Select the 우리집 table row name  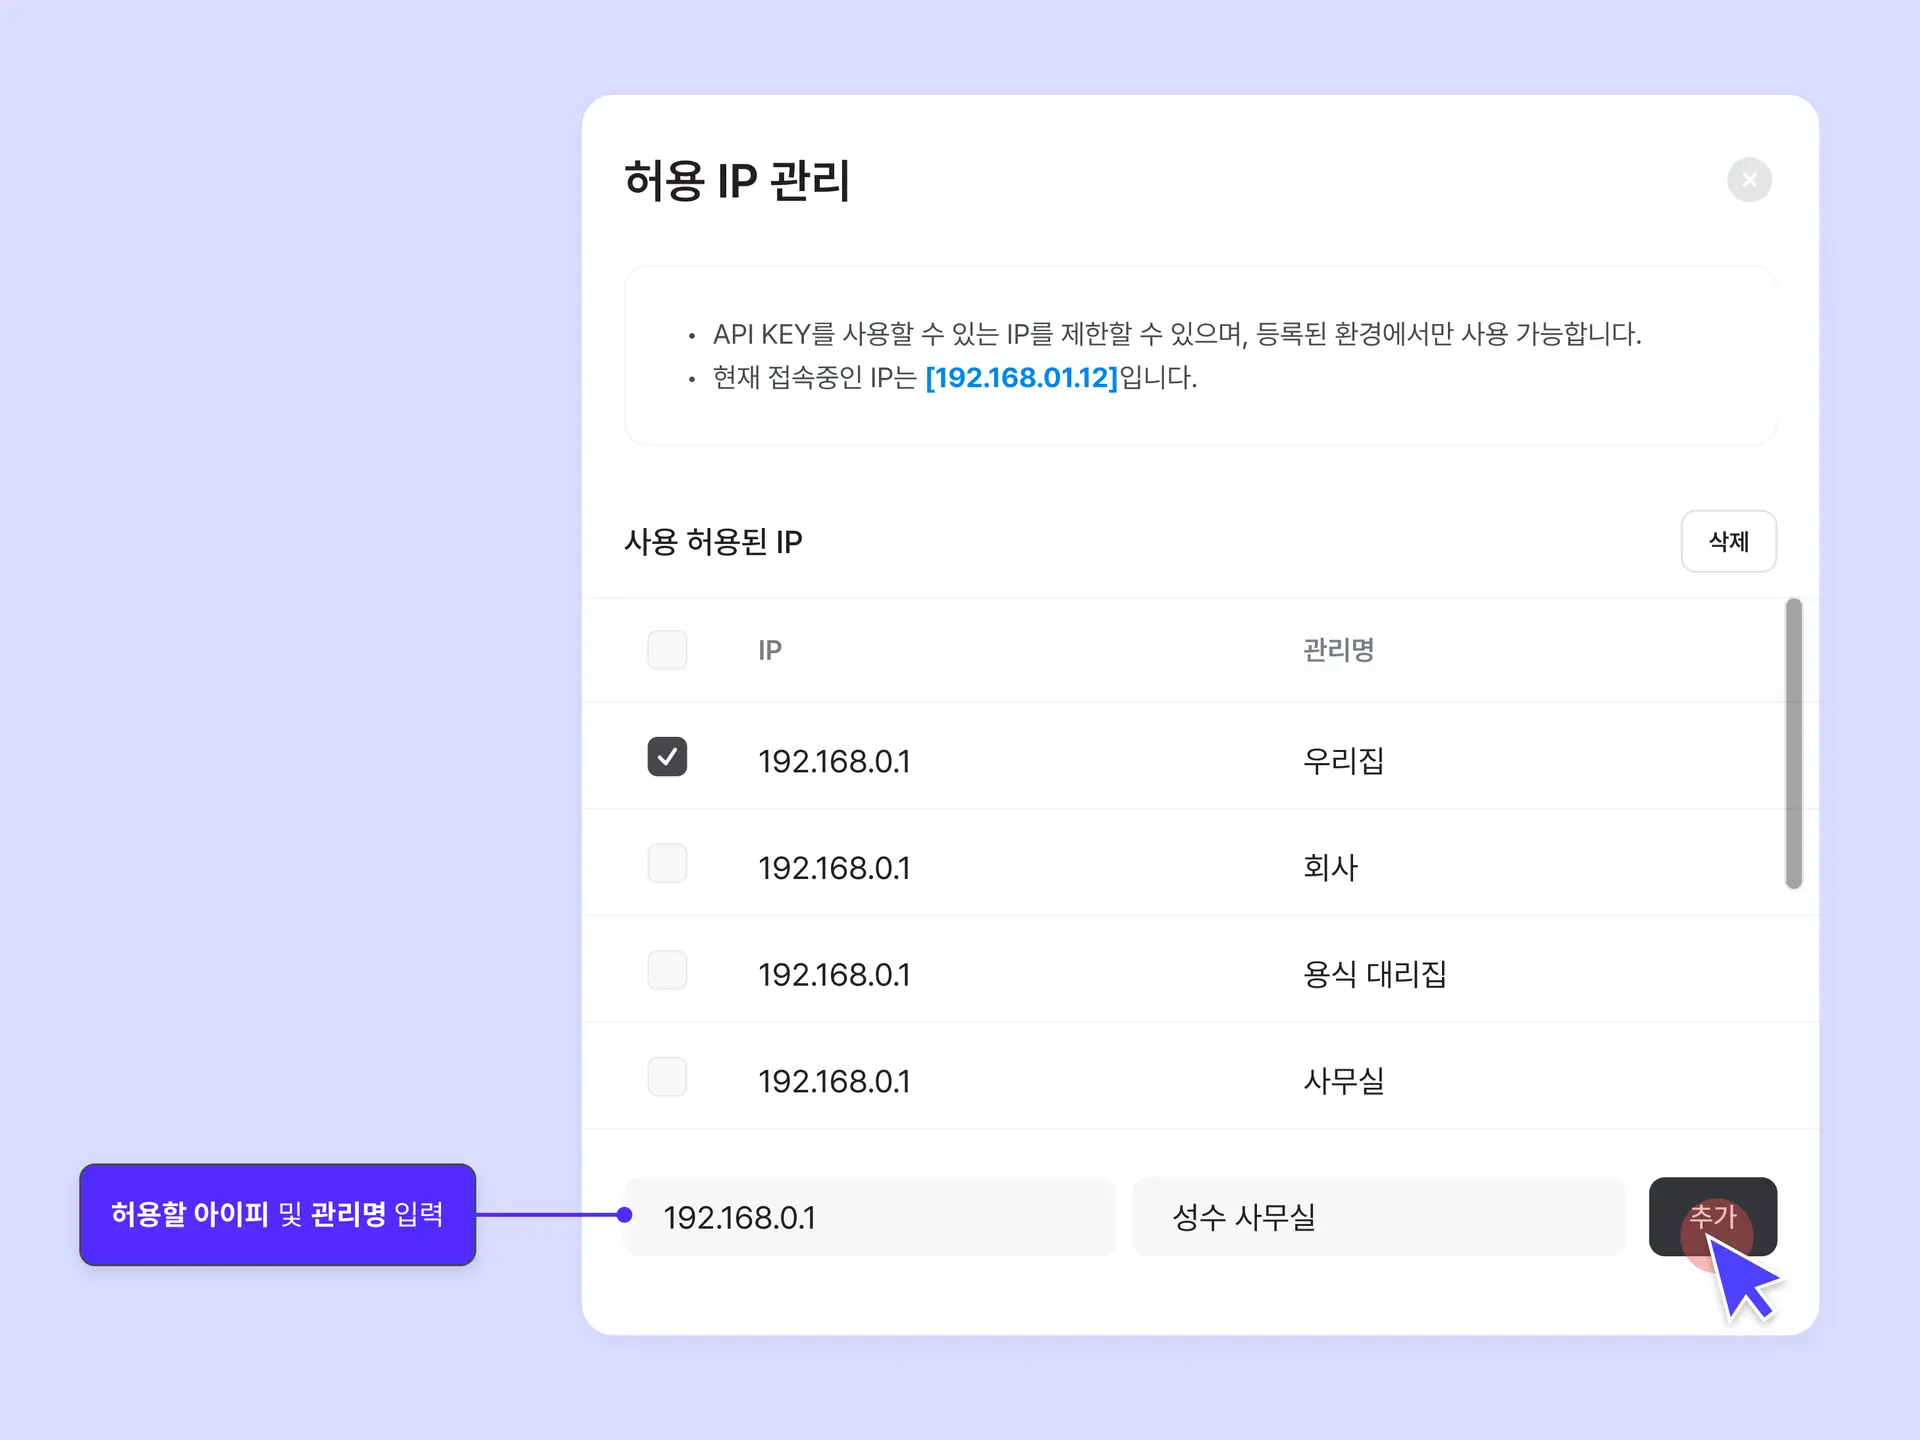[1343, 761]
